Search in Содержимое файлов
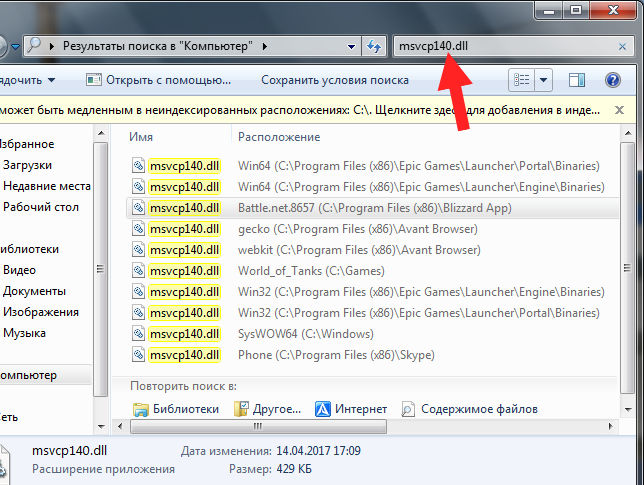The width and height of the screenshot is (644, 485). coord(469,409)
